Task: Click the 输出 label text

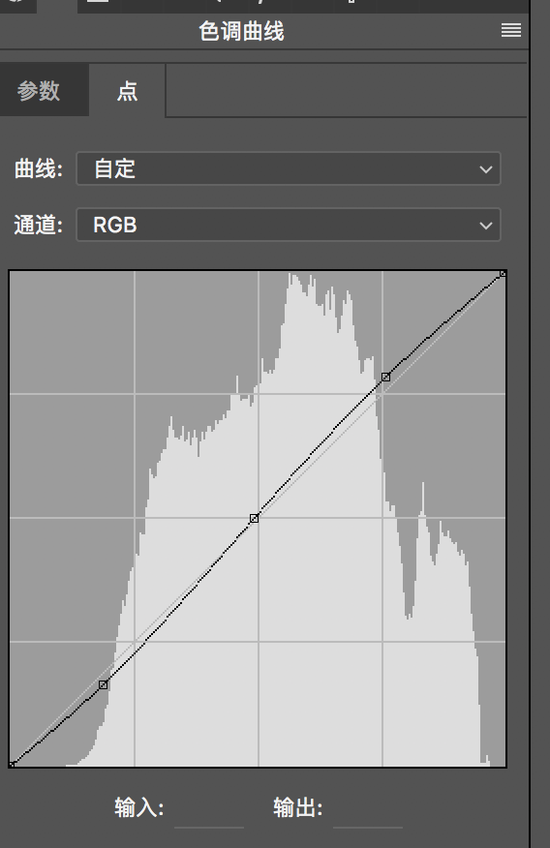Action: pos(298,808)
